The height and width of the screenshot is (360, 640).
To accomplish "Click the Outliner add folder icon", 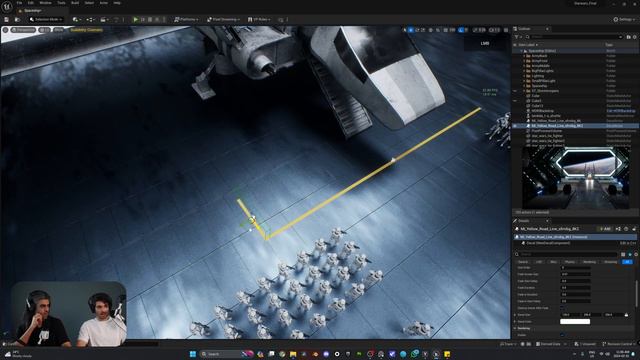I will point(629,37).
